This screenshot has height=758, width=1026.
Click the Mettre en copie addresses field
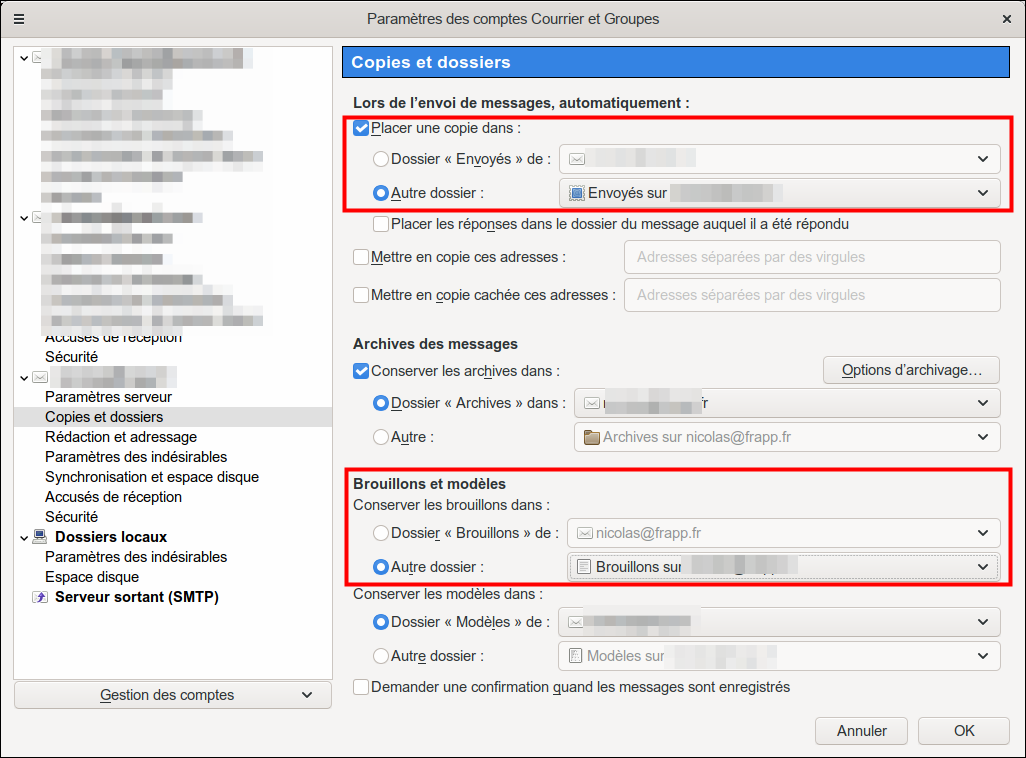pyautogui.click(x=812, y=257)
